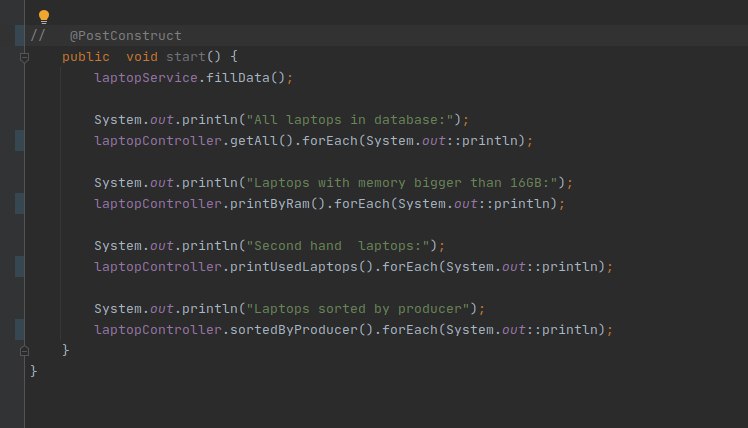Viewport: 748px width, 428px height.
Task: Click the "Laptops with memory bigger than 16GB:" string
Action: 402,183
